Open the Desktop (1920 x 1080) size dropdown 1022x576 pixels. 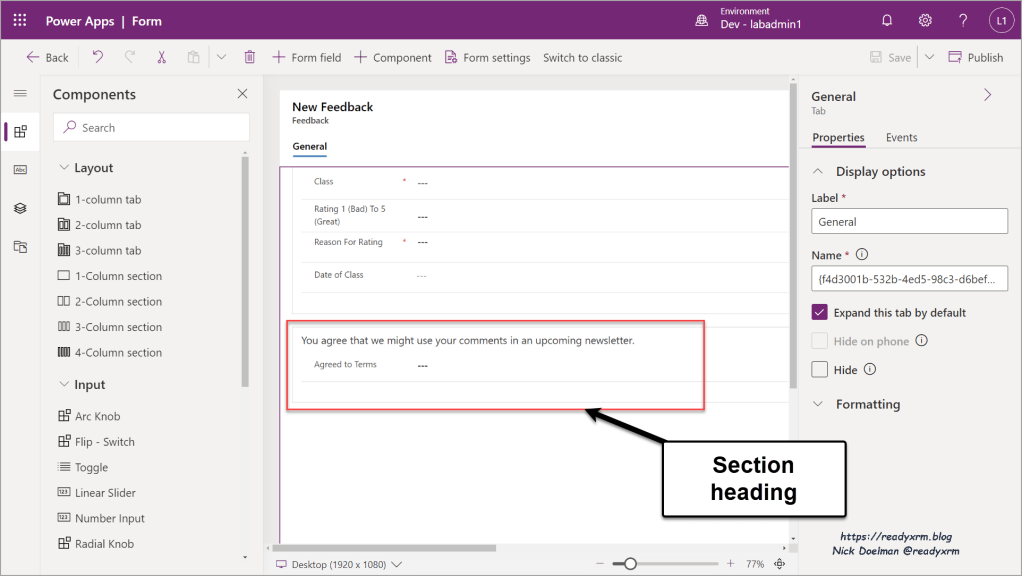[x=340, y=564]
